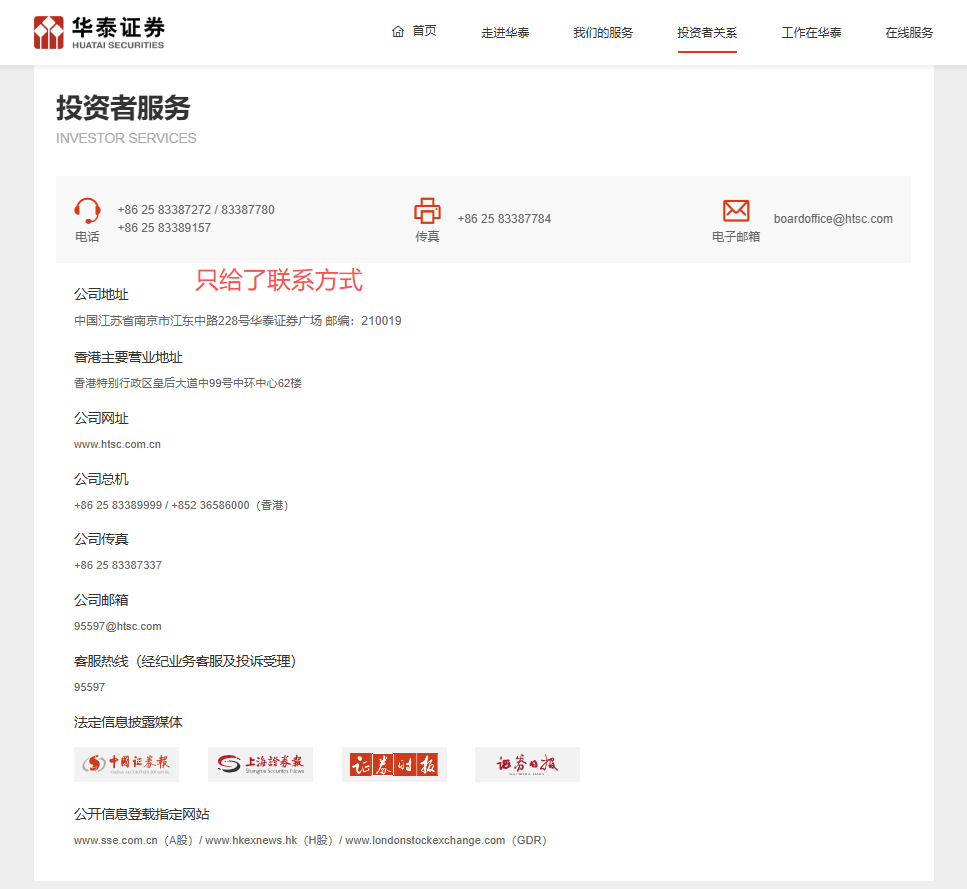Go to 首页 in the navigation bar
This screenshot has width=967, height=889.
(424, 32)
